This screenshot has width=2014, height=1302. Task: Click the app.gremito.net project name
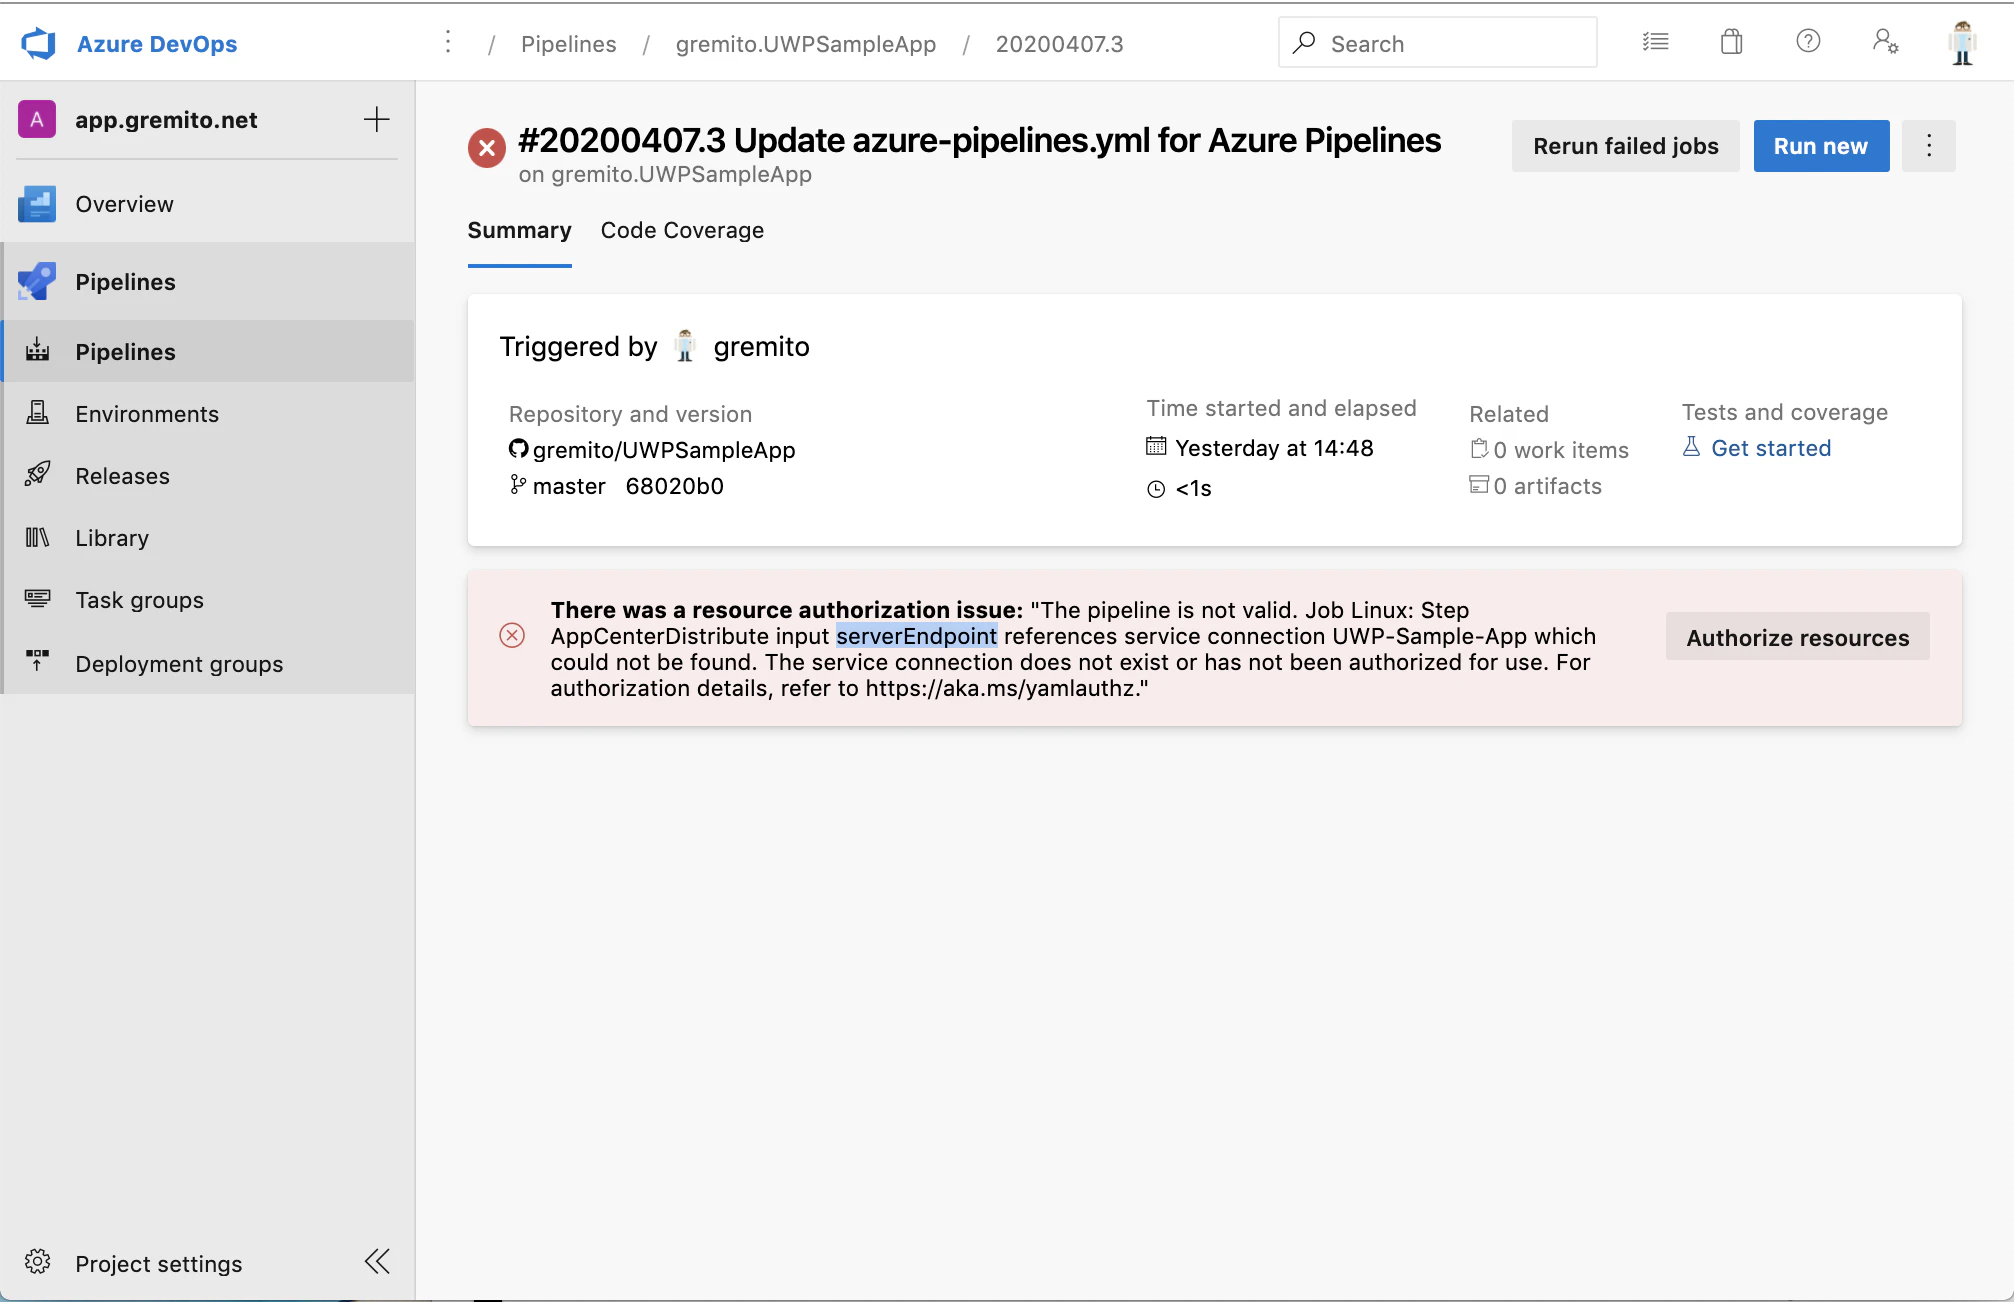pos(167,120)
